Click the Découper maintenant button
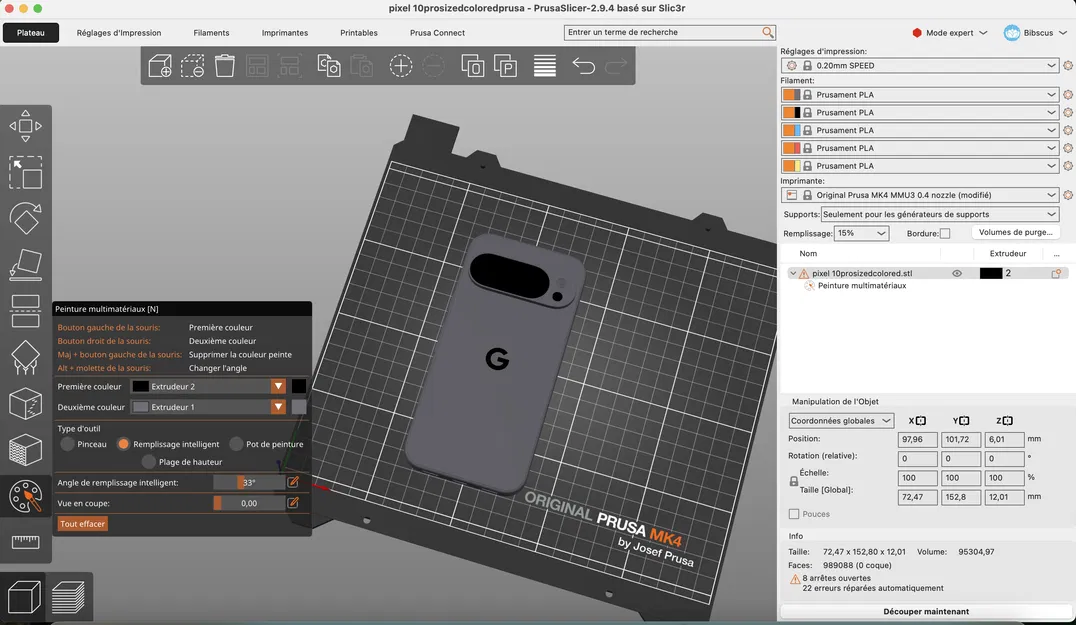This screenshot has height=625, width=1076. [925, 611]
